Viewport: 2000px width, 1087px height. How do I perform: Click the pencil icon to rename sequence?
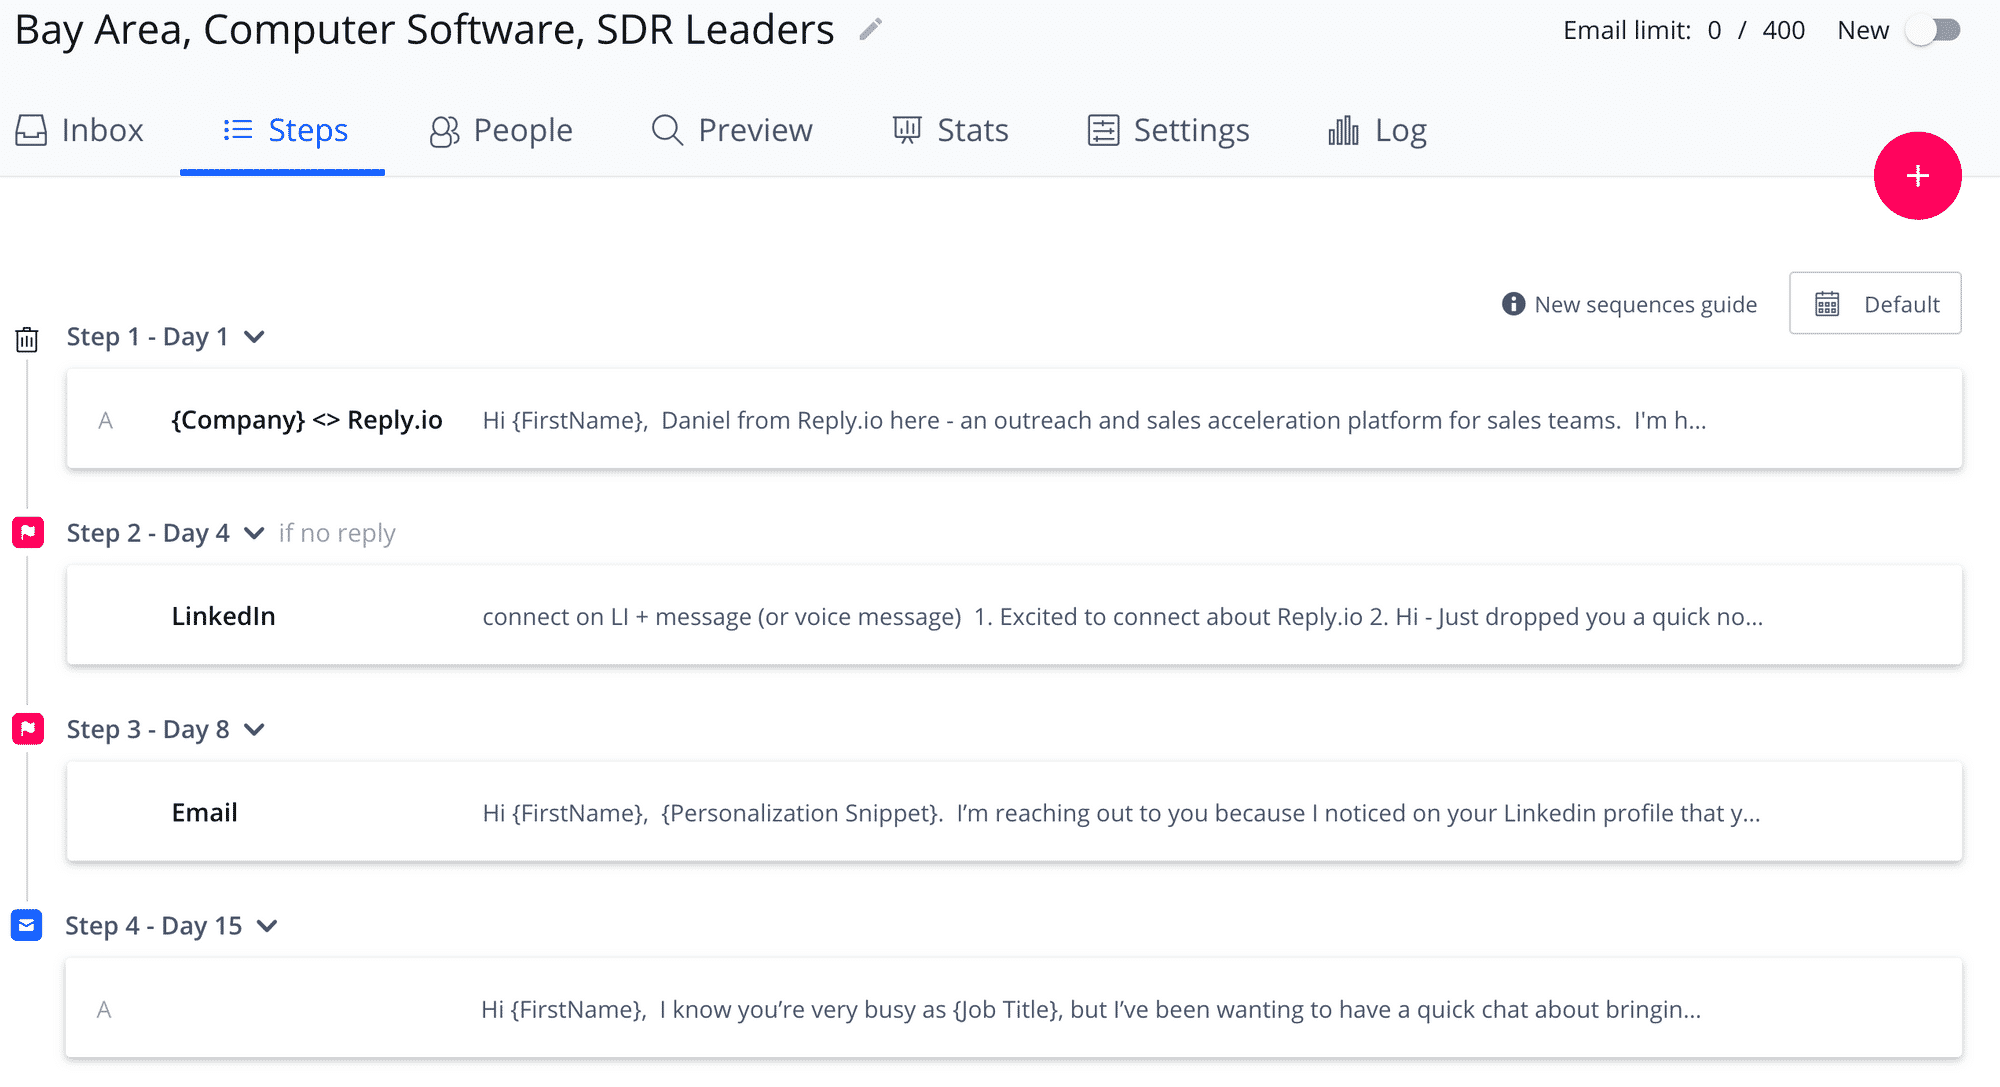point(870,30)
